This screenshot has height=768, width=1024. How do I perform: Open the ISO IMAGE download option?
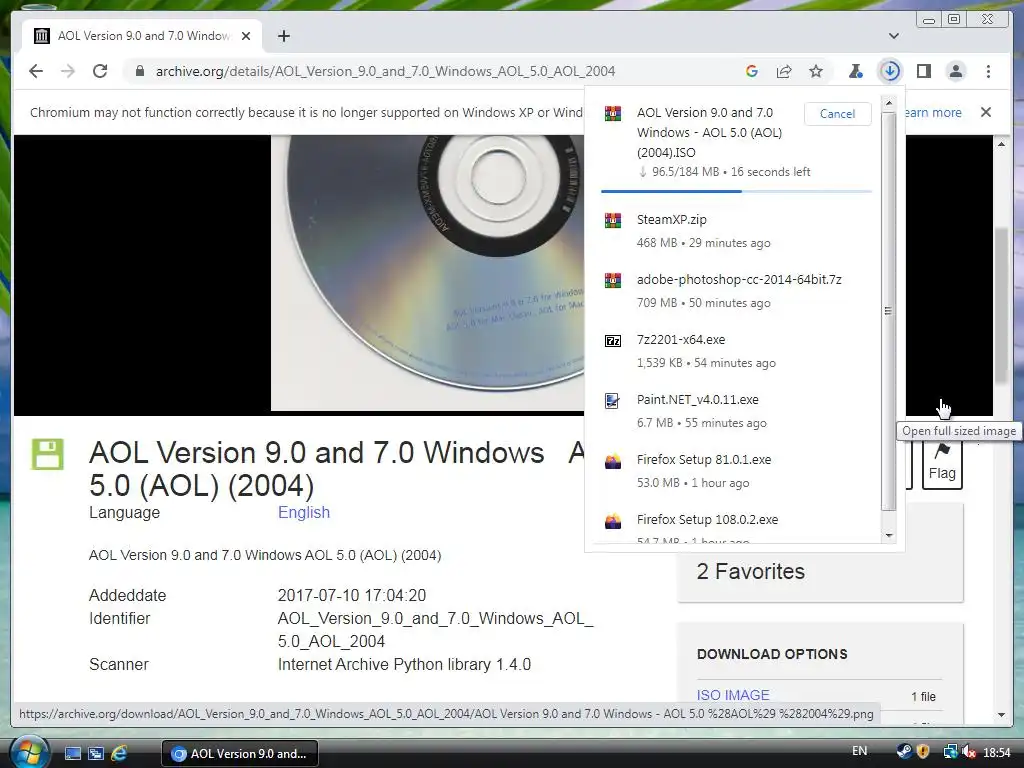pos(733,695)
